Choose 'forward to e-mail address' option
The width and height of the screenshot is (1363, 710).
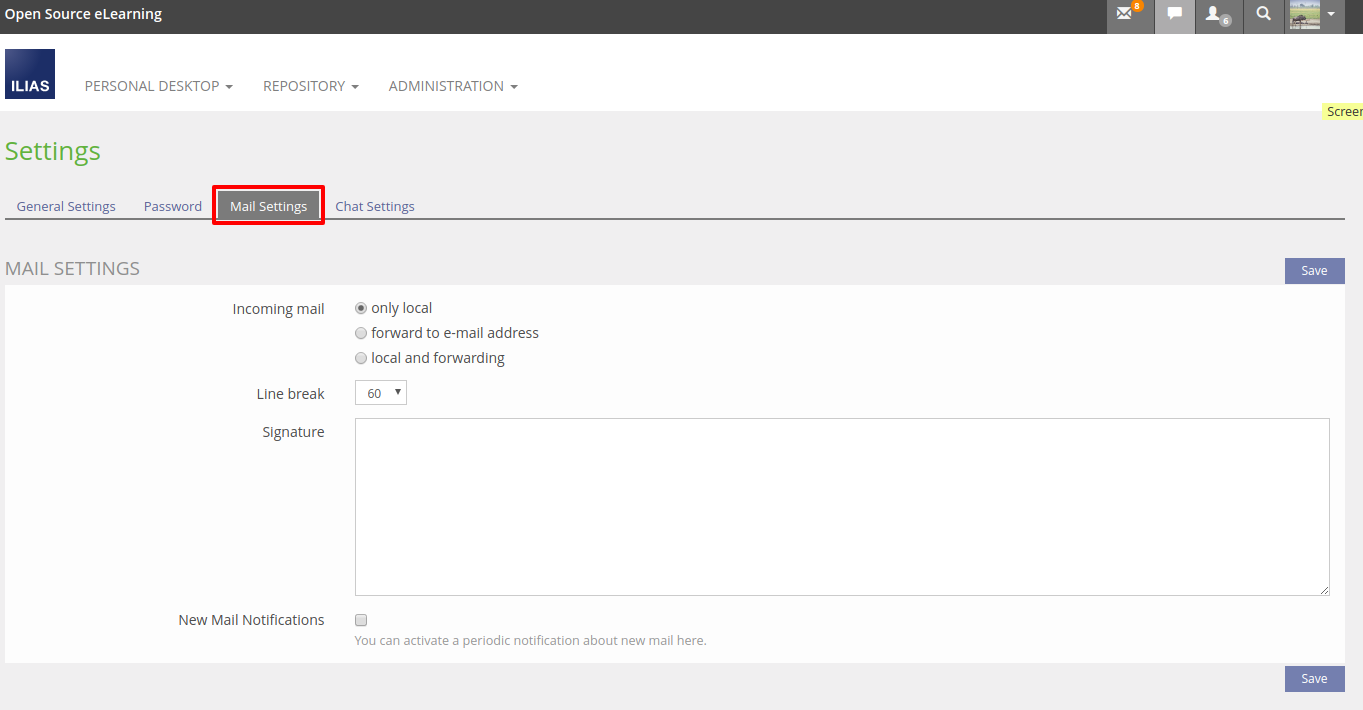(361, 333)
